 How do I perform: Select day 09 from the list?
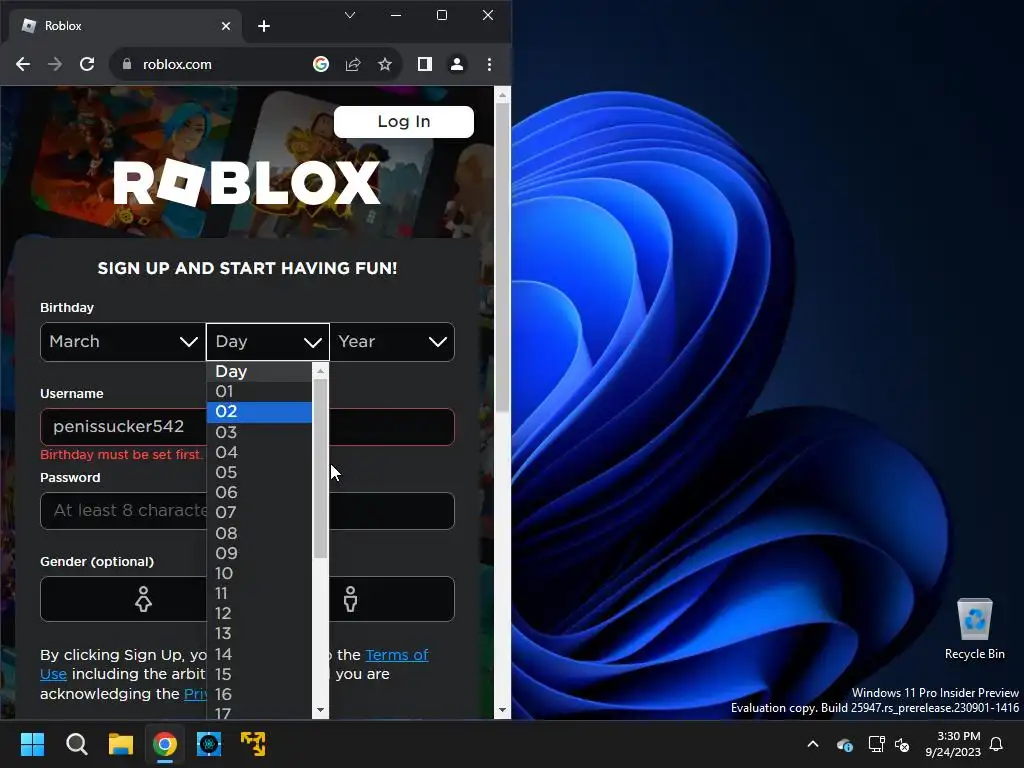pos(259,553)
